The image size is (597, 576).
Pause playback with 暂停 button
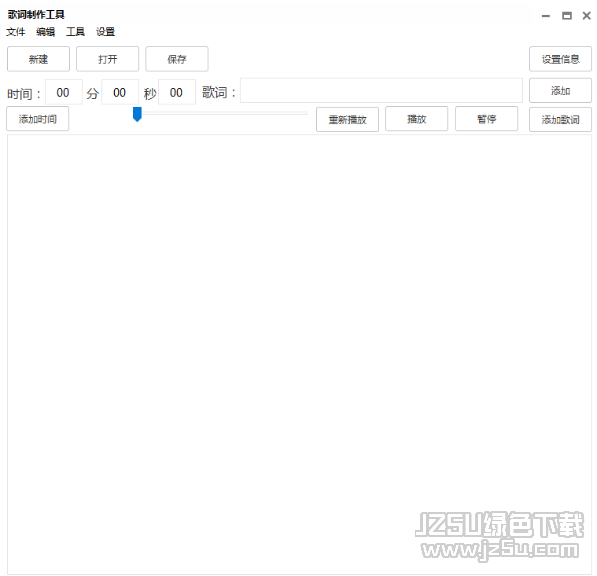coord(487,119)
